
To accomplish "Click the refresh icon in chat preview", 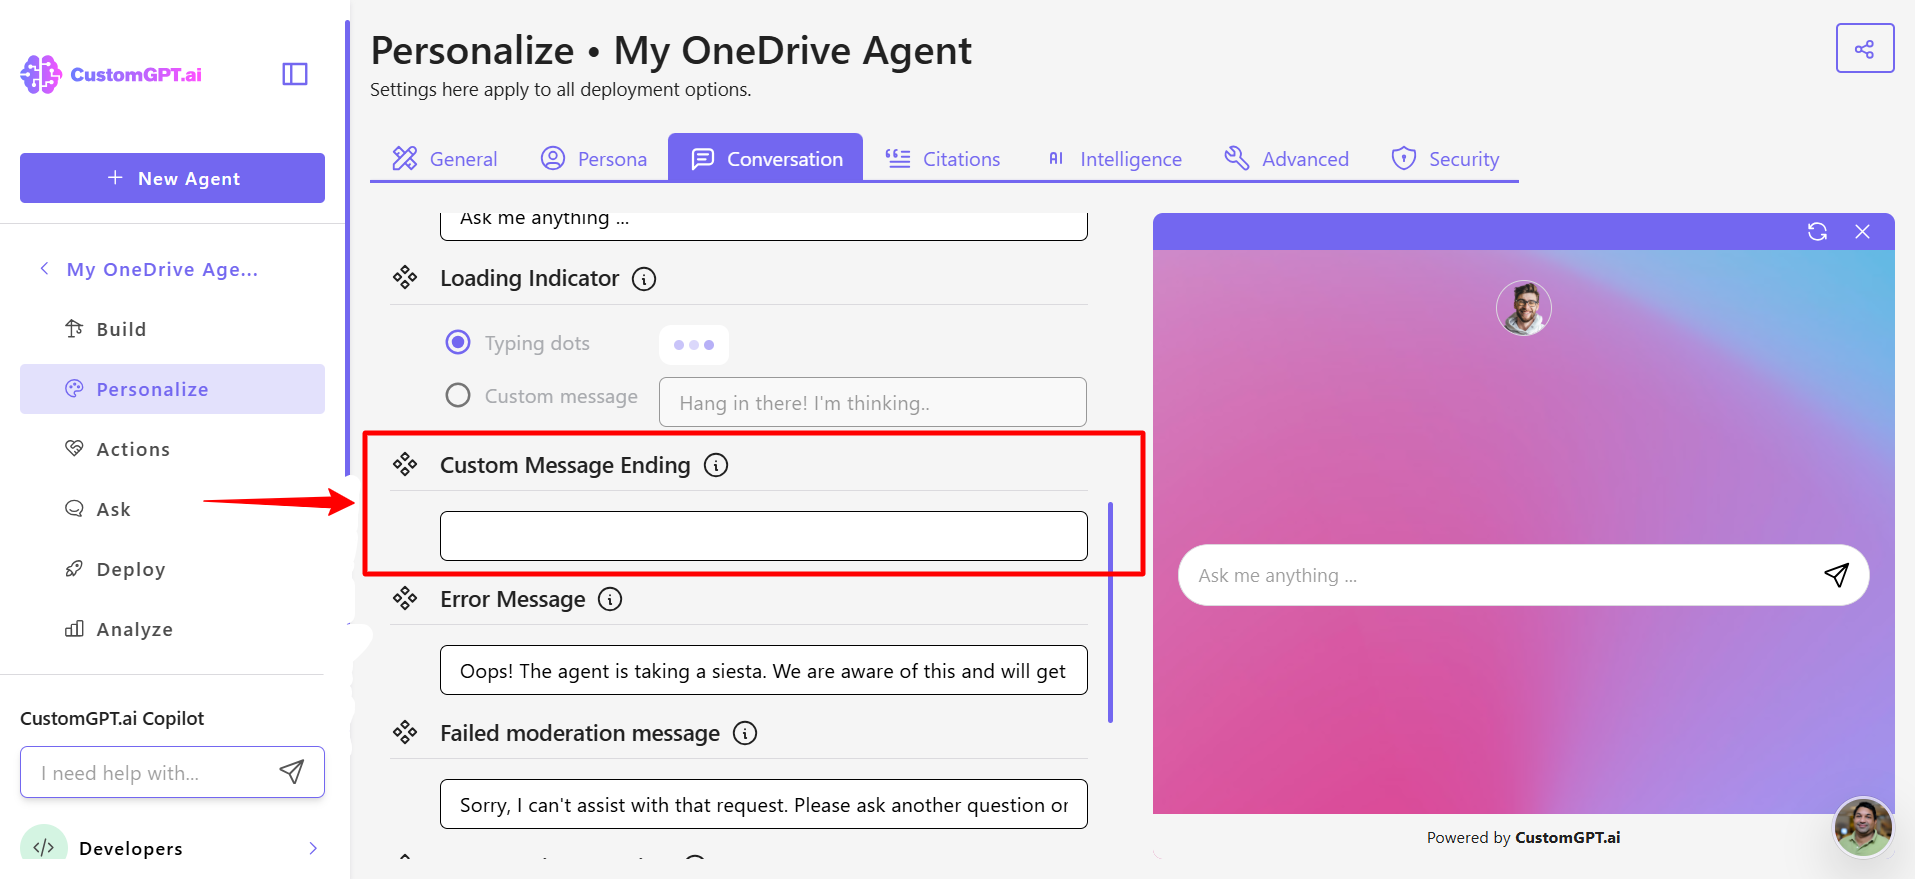I will [x=1817, y=231].
